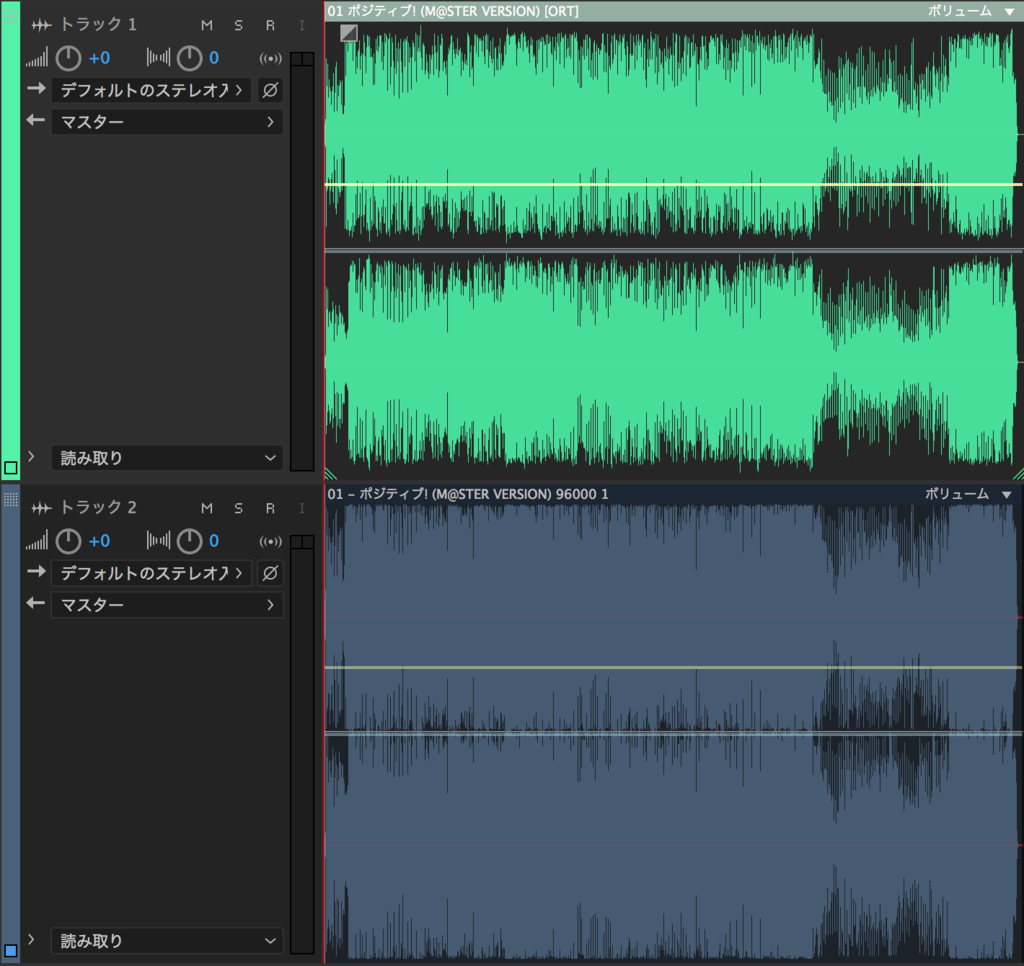The width and height of the screenshot is (1024, 966).
Task: Click Track 2 drag grip handle
Action: pyautogui.click(x=10, y=500)
